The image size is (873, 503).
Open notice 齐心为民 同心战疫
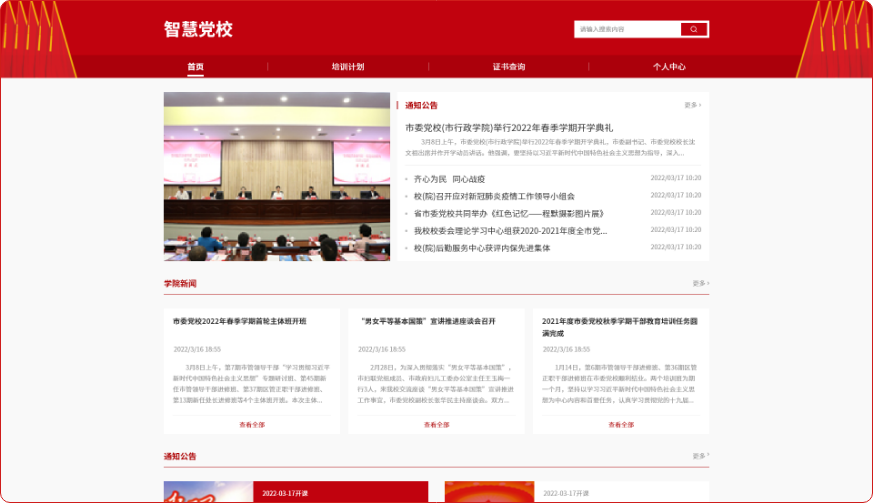tap(449, 179)
